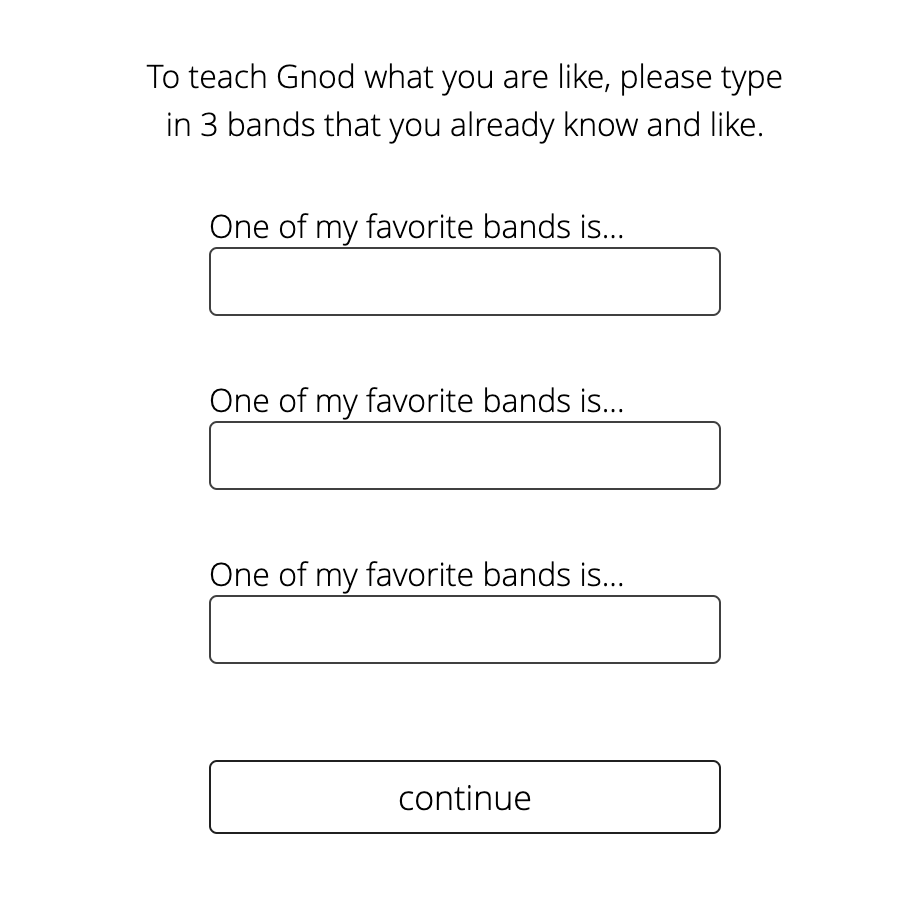The height and width of the screenshot is (914, 914).
Task: Click the label above the first text box
Action: point(416,227)
